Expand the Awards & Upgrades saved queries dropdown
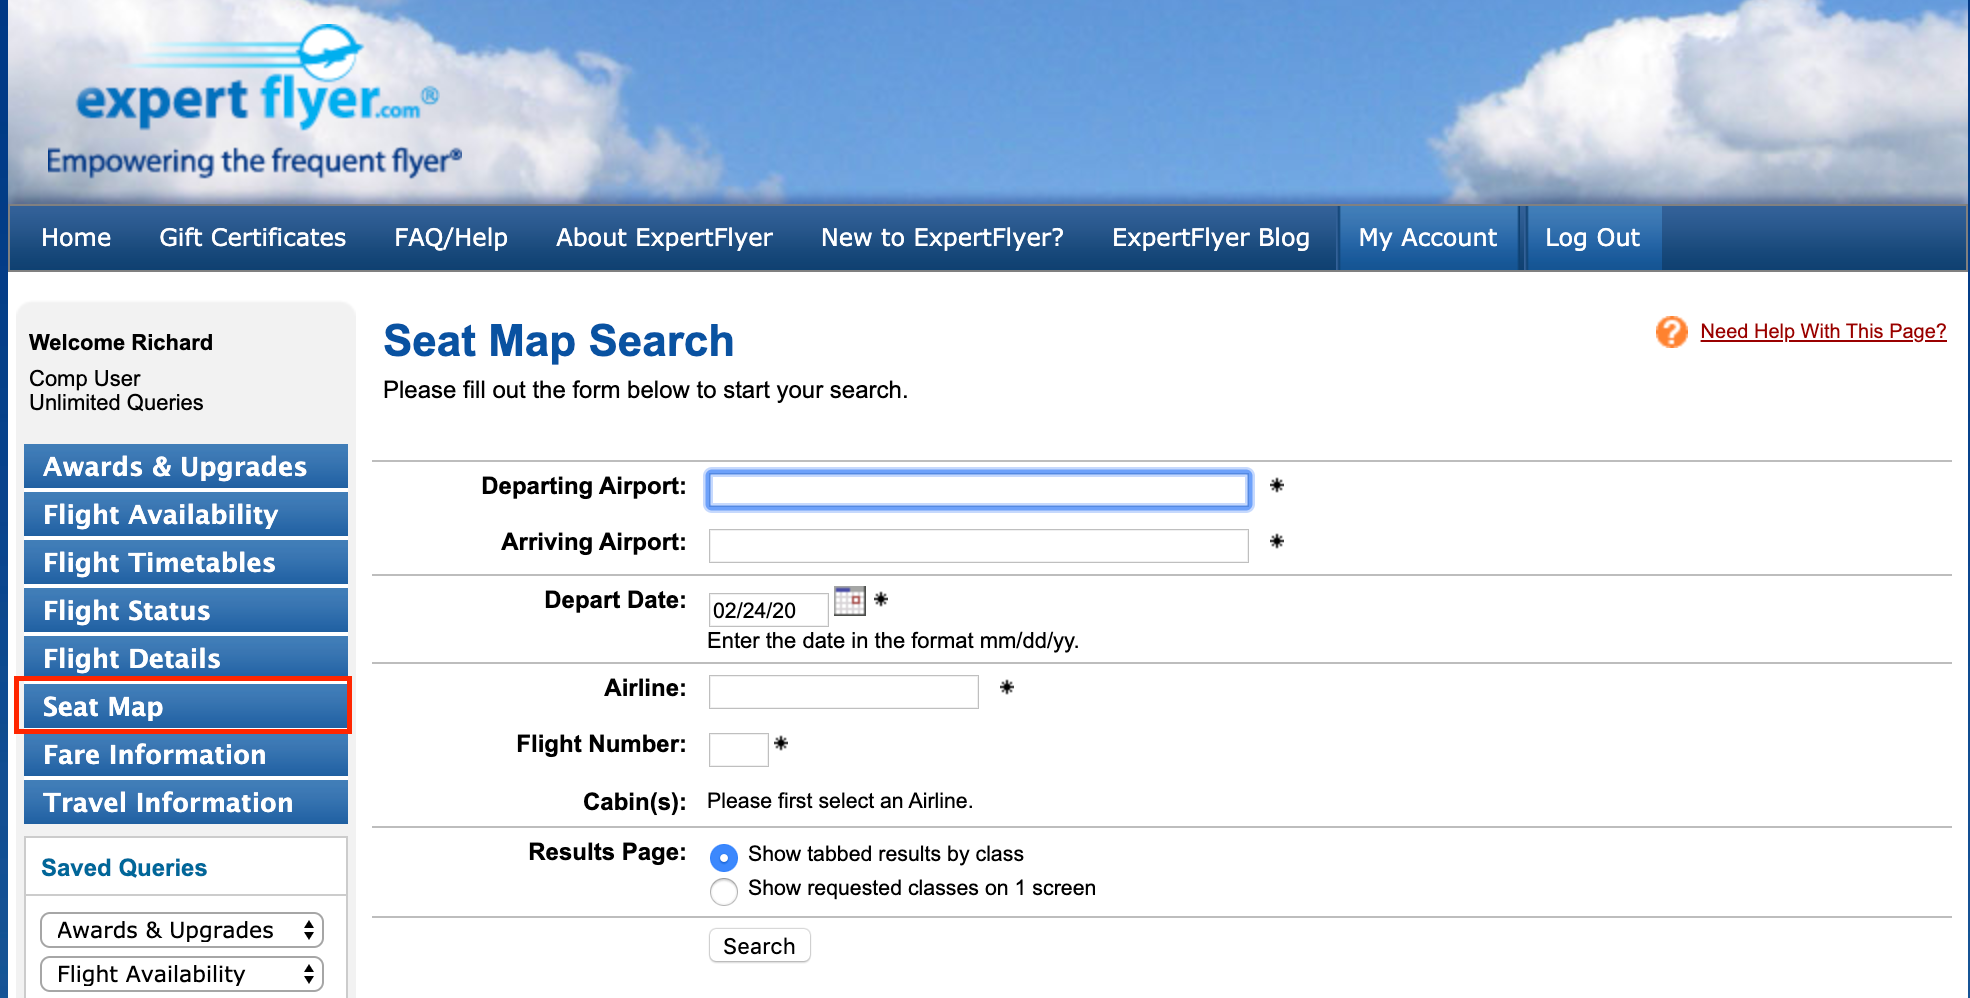 pyautogui.click(x=182, y=930)
